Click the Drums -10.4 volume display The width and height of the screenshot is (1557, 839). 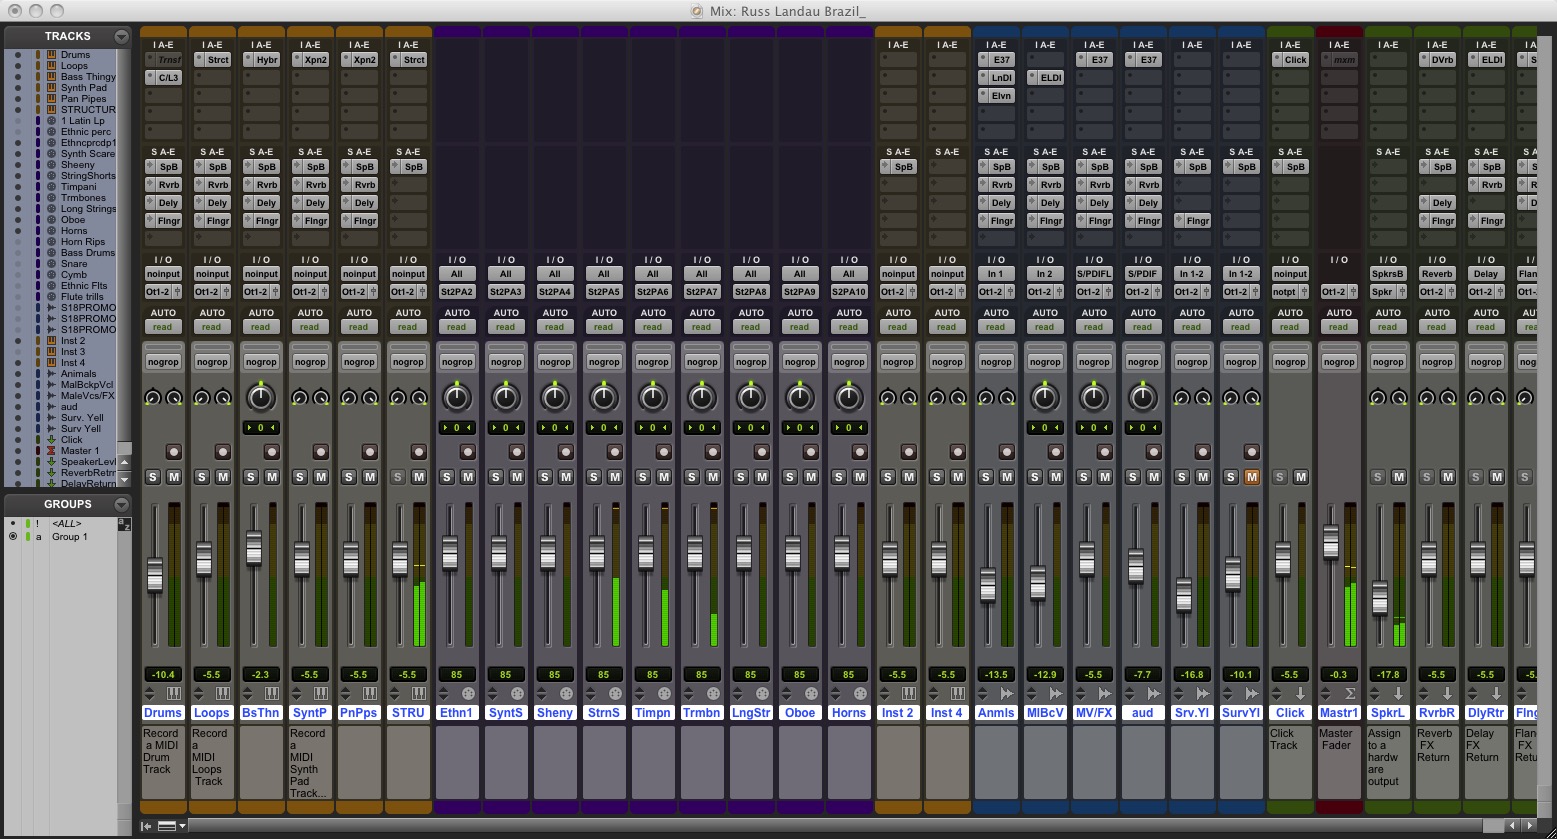(x=163, y=674)
